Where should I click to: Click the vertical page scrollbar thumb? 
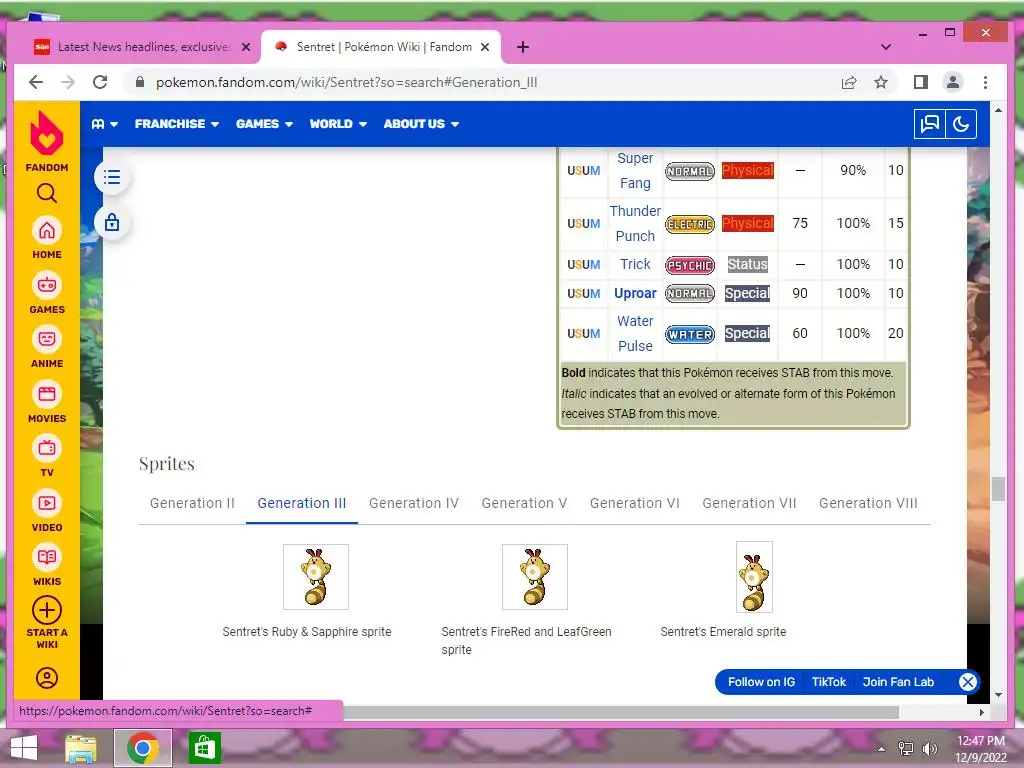(998, 488)
